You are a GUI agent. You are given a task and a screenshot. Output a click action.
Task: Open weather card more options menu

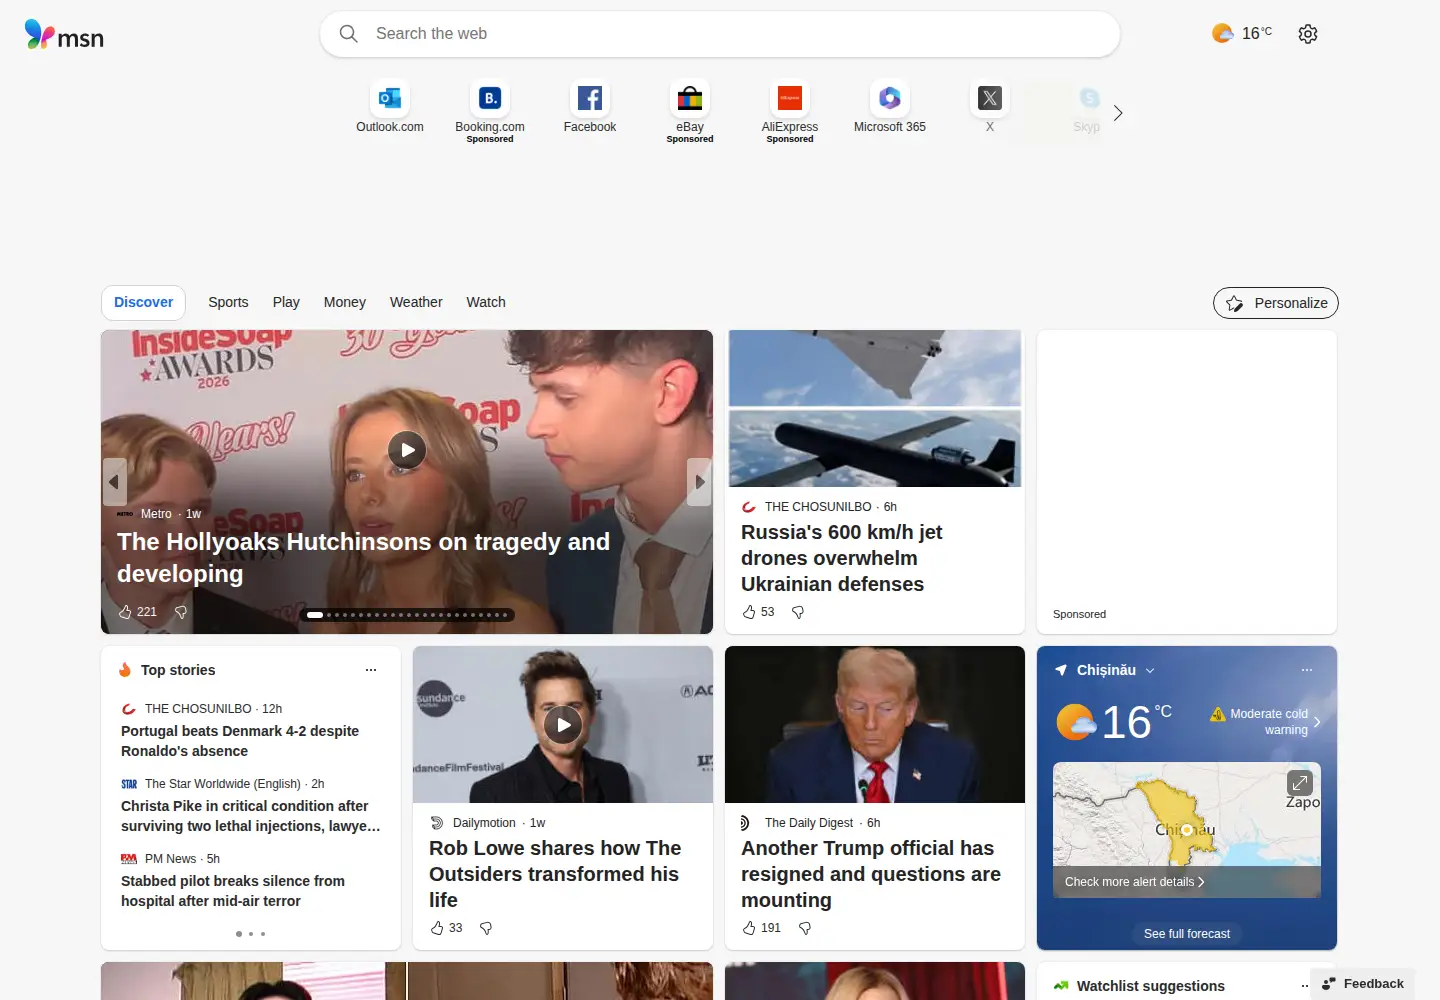coord(1307,670)
